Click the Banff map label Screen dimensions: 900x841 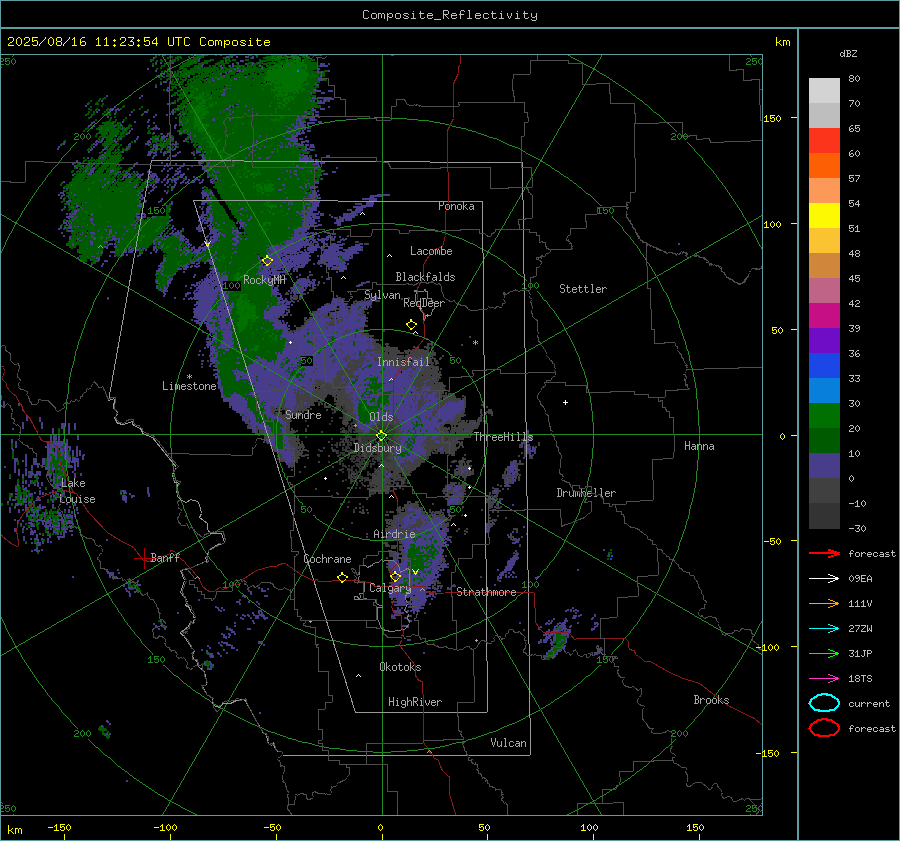click(x=165, y=558)
